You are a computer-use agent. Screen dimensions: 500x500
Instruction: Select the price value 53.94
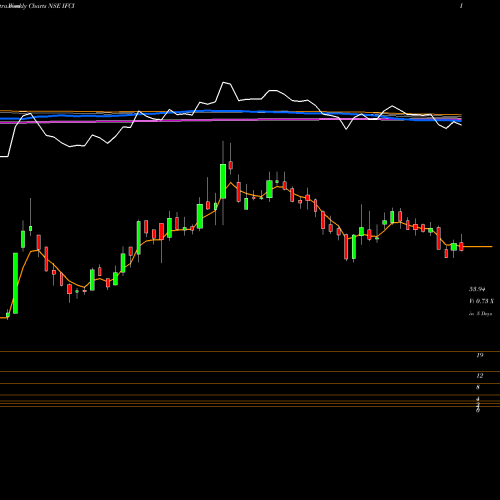[x=477, y=289]
